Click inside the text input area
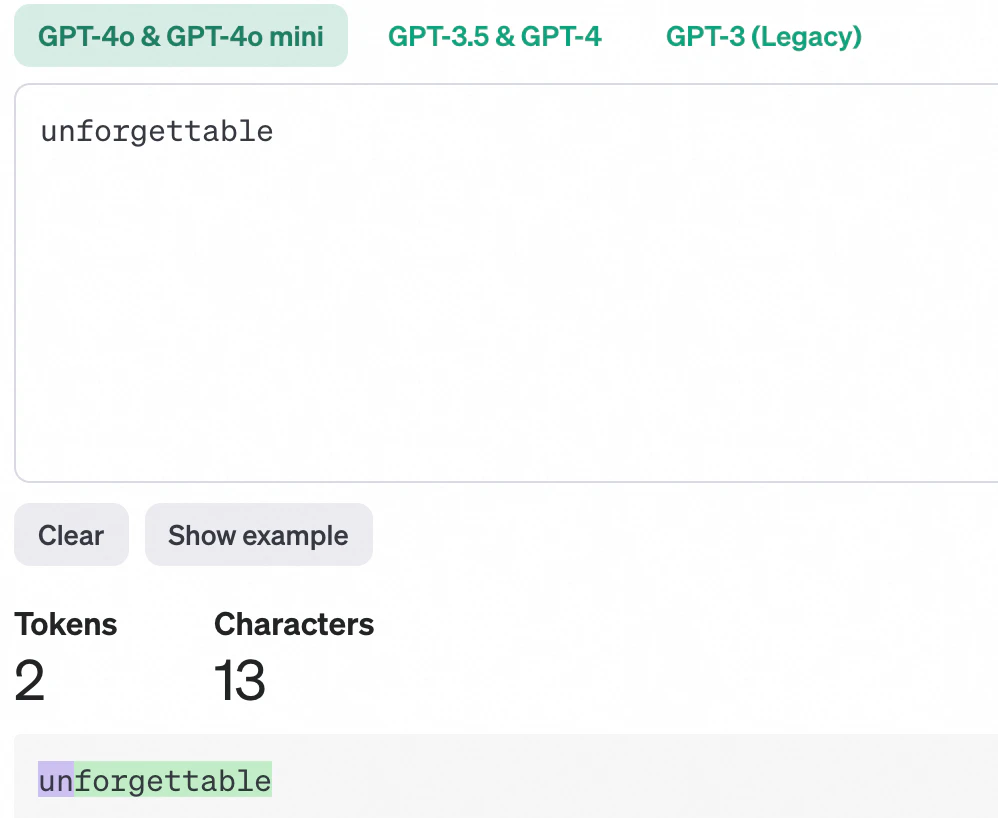 (x=507, y=283)
